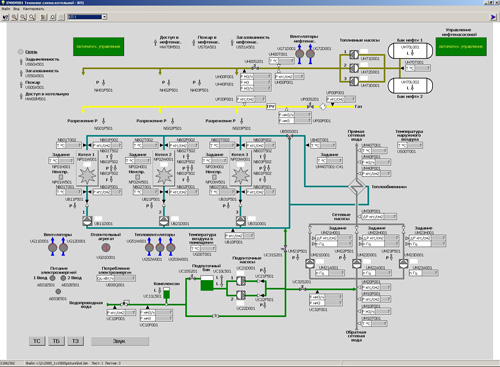Click the green Подпиточный бак tank icon

point(207,283)
